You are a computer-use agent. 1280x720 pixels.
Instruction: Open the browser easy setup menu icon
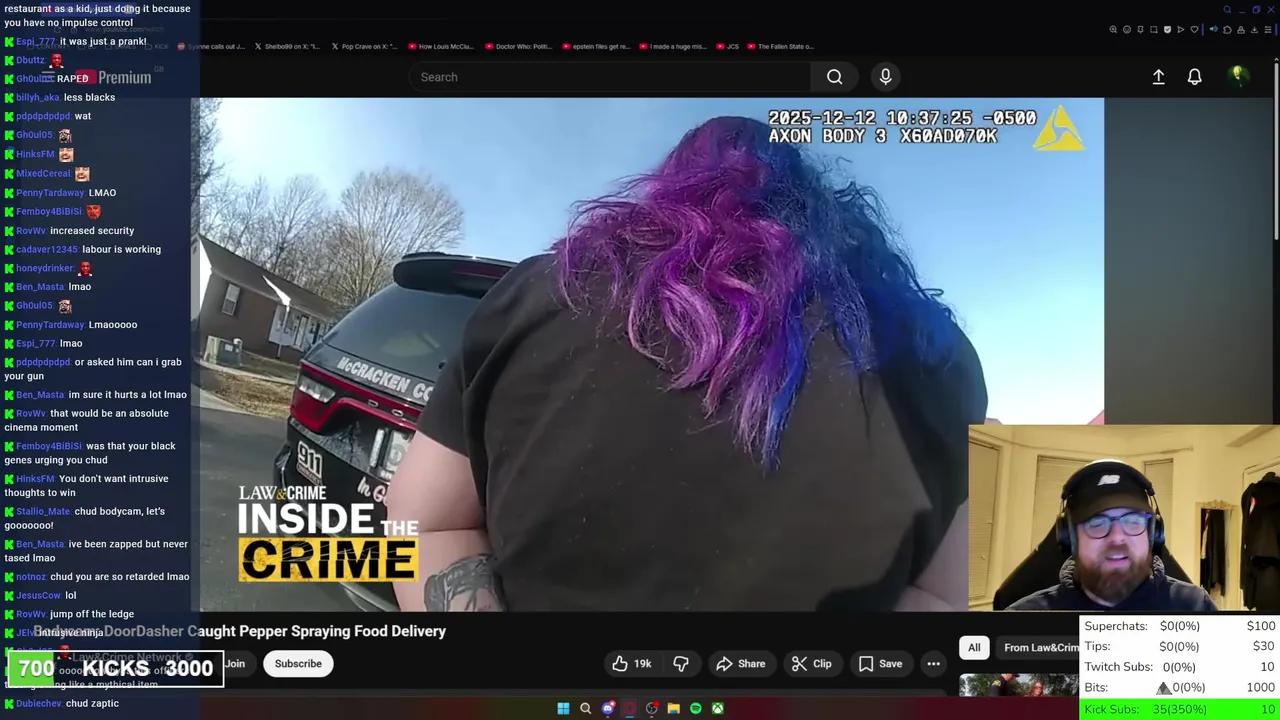(1268, 30)
